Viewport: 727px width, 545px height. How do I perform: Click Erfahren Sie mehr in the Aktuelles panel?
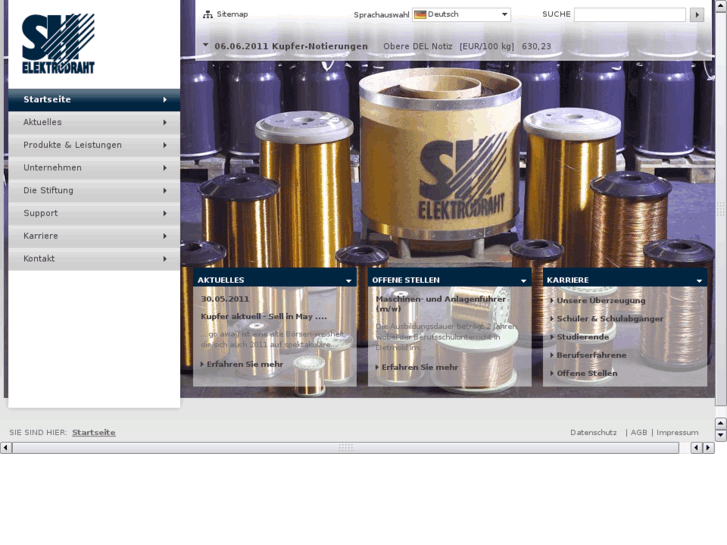tap(245, 365)
